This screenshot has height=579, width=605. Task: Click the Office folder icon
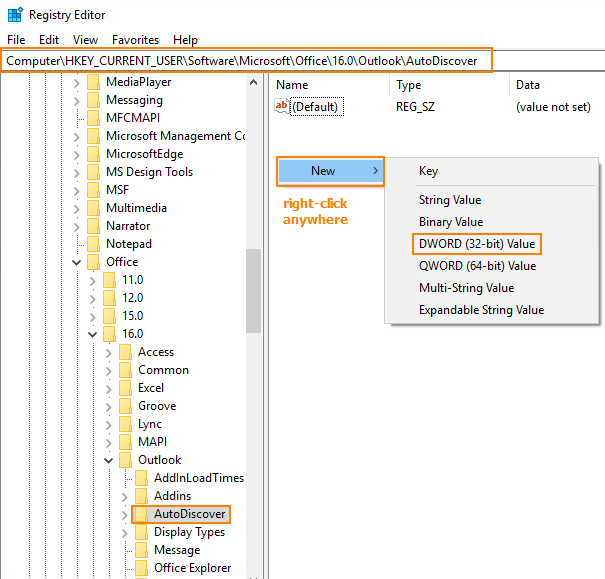[93, 262]
